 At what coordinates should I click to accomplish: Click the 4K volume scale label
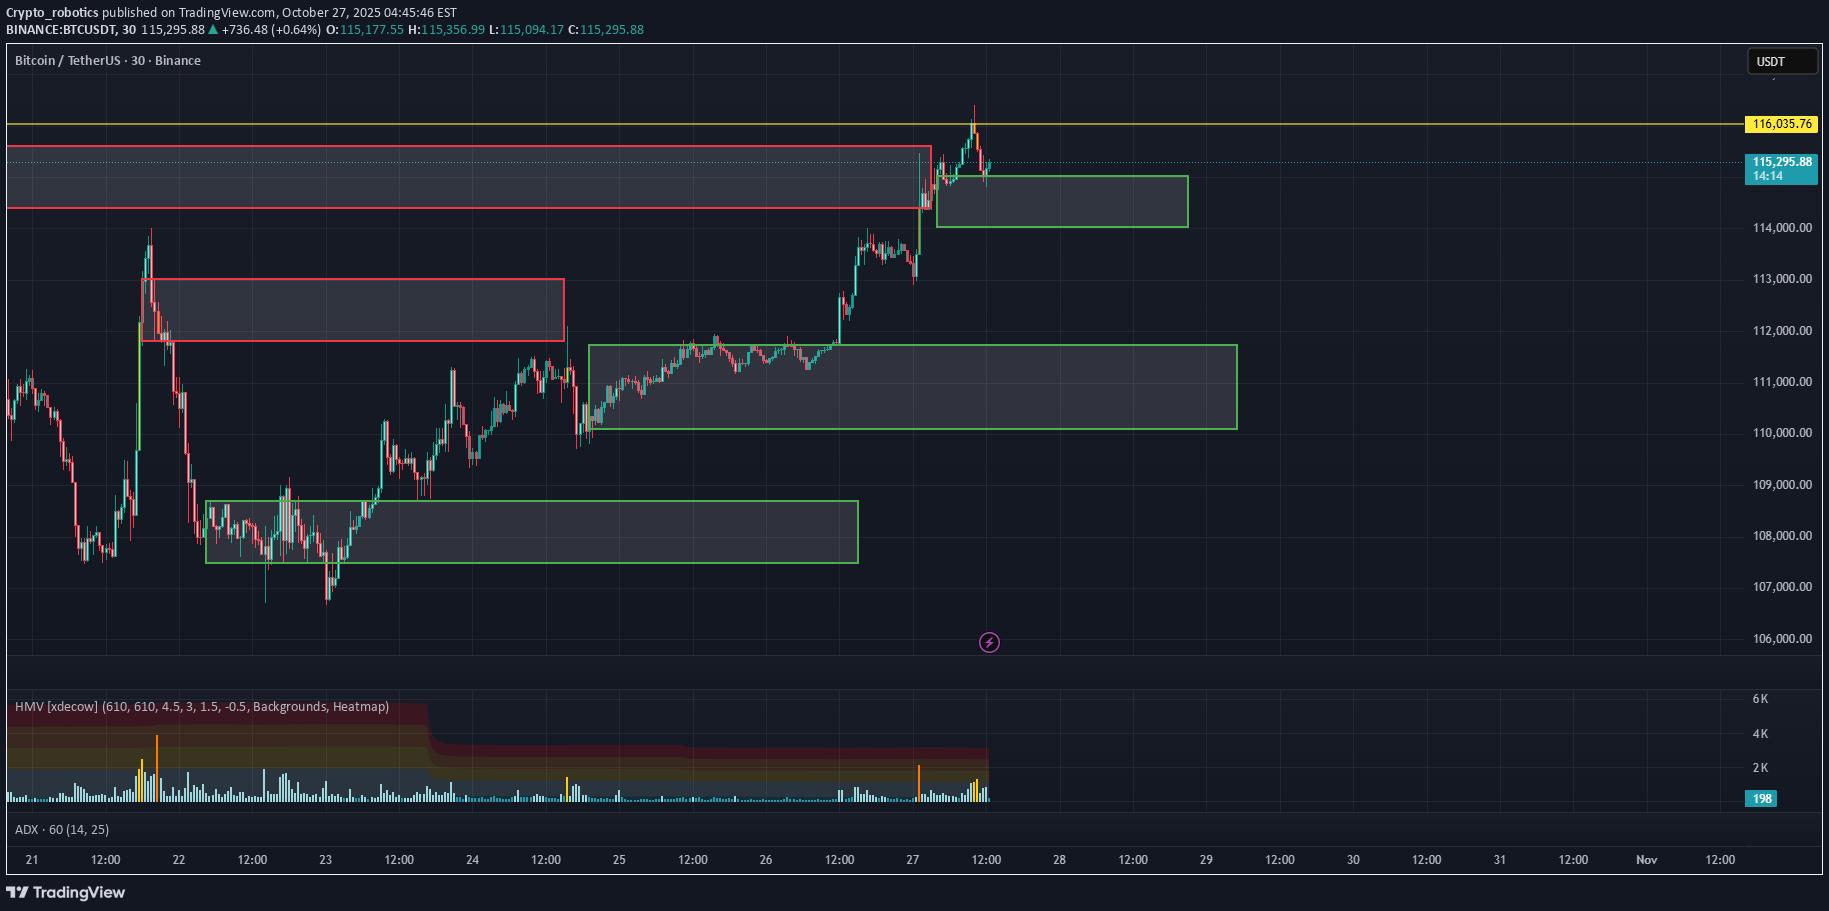click(1760, 734)
